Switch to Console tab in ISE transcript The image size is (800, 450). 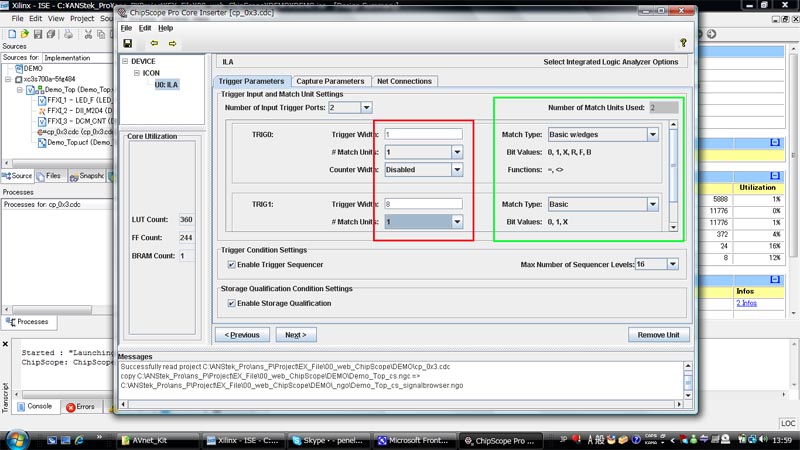click(x=35, y=407)
